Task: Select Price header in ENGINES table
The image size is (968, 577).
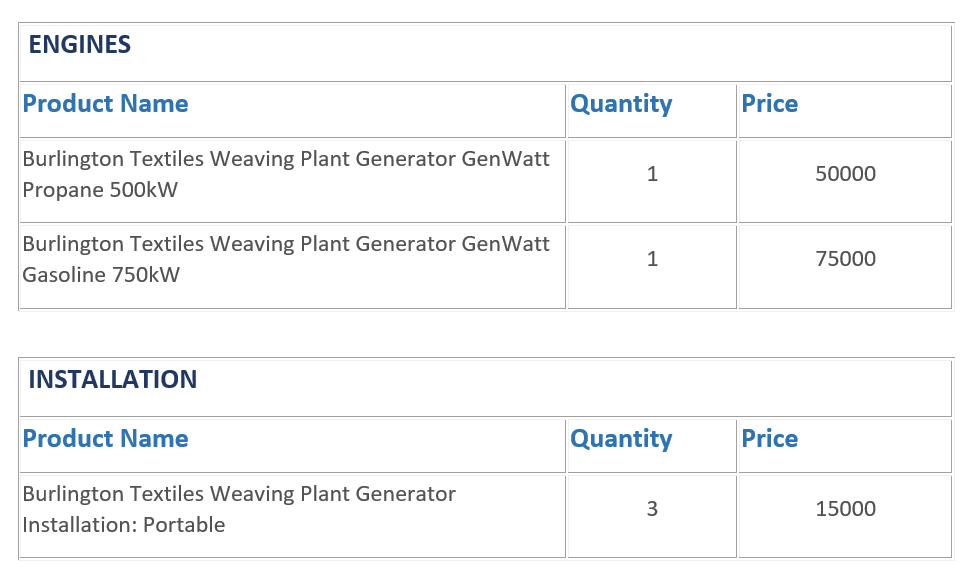Action: pyautogui.click(x=770, y=104)
